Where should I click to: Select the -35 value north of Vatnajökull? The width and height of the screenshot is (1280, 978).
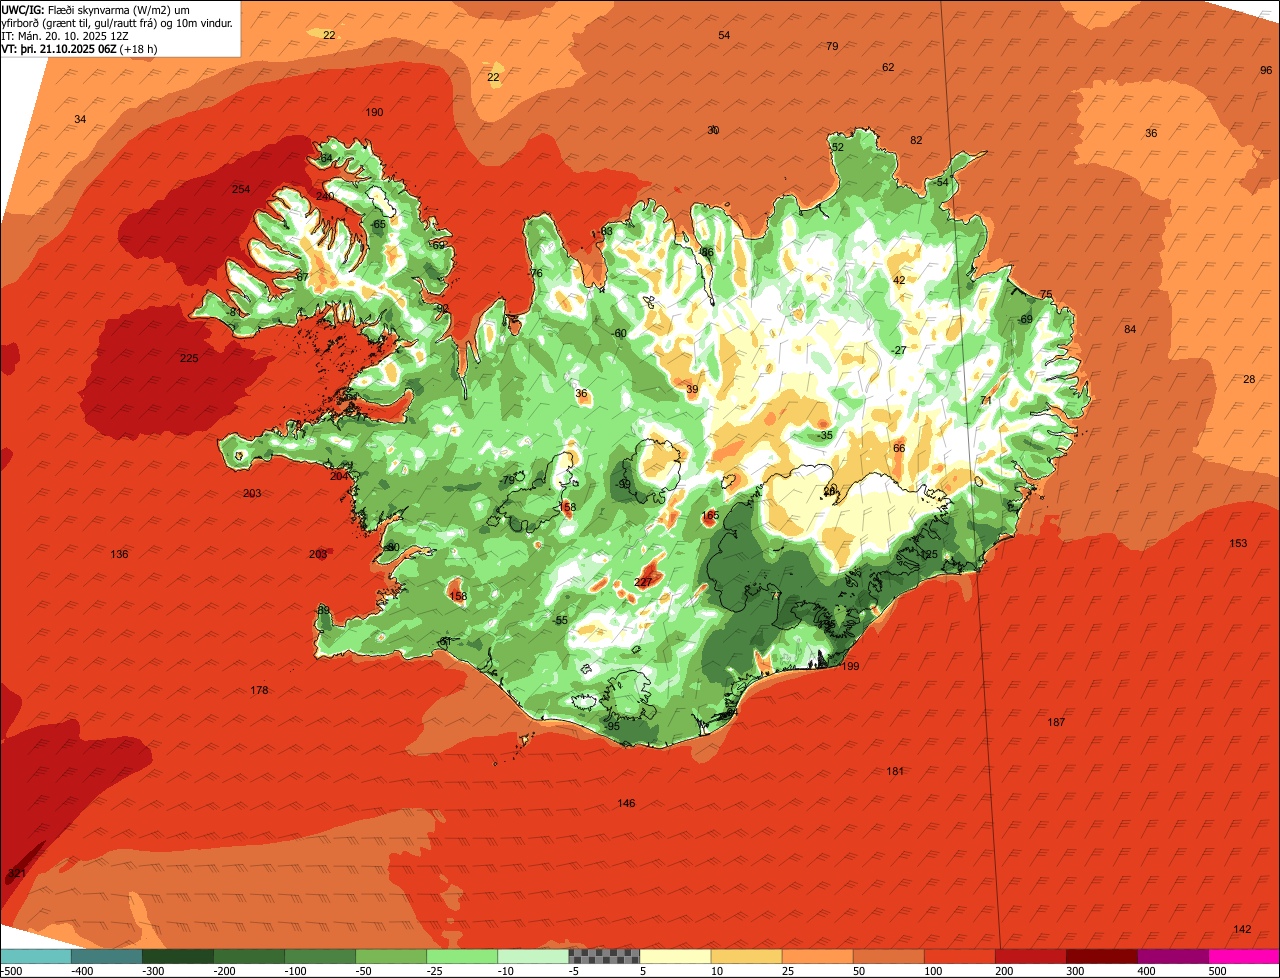pyautogui.click(x=824, y=435)
